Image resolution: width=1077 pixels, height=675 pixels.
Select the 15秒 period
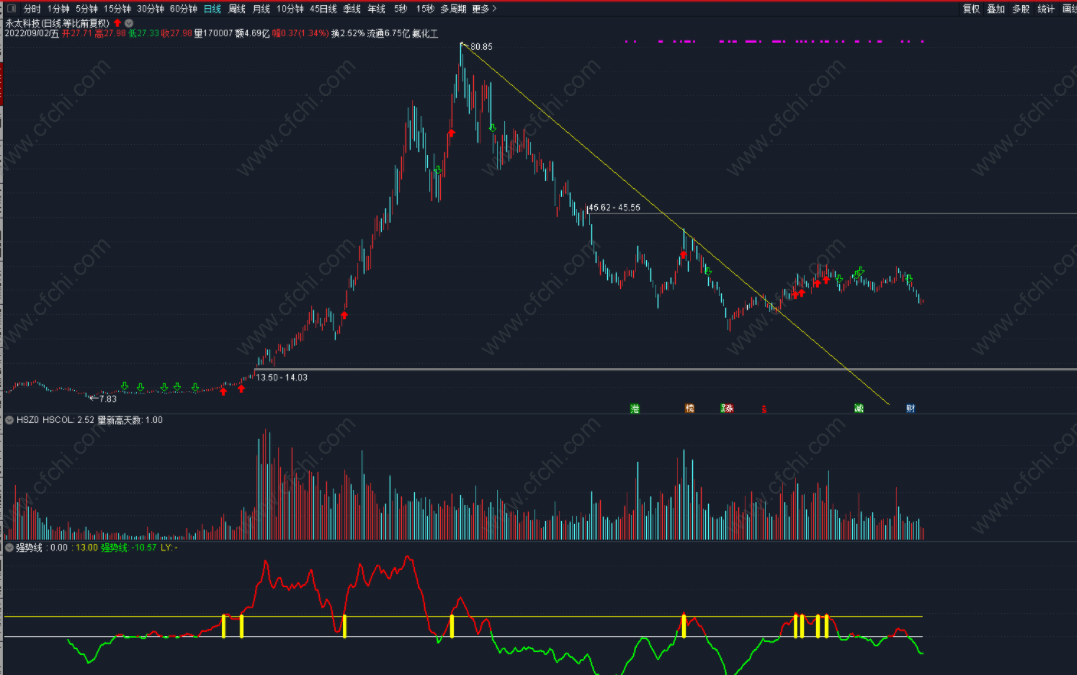click(x=425, y=9)
